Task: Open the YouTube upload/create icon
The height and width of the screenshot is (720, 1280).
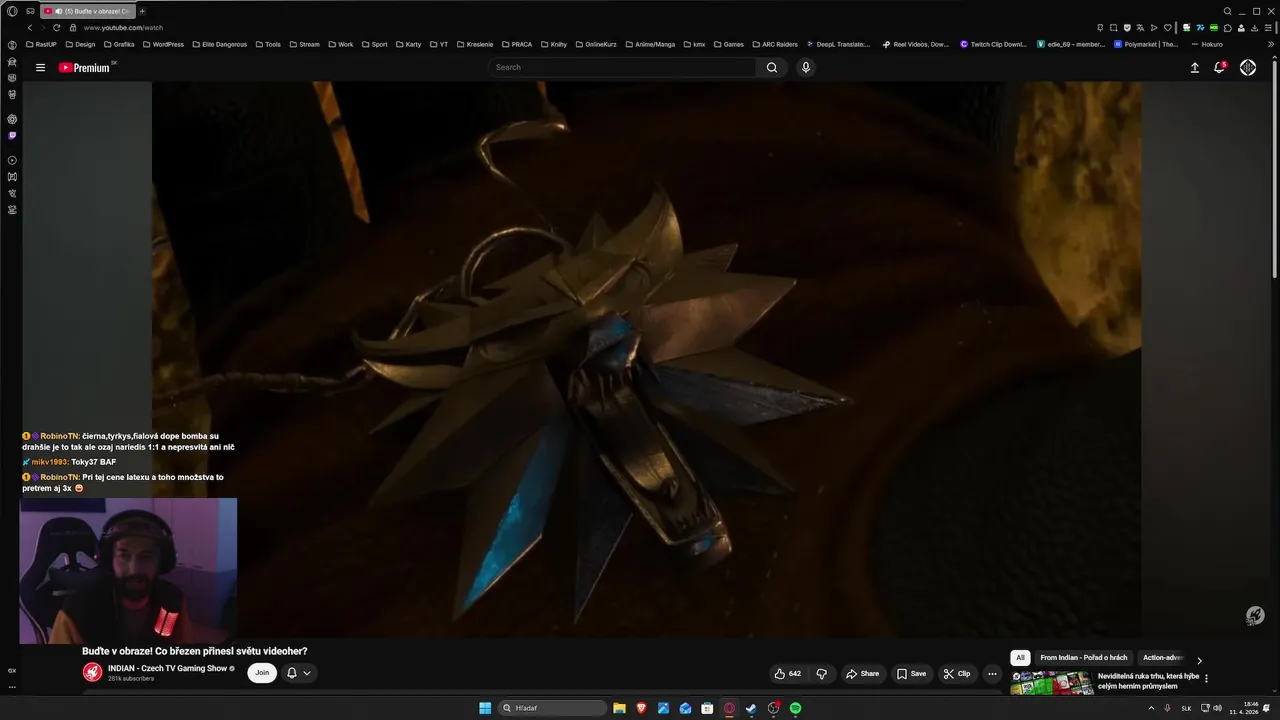Action: pyautogui.click(x=1194, y=67)
